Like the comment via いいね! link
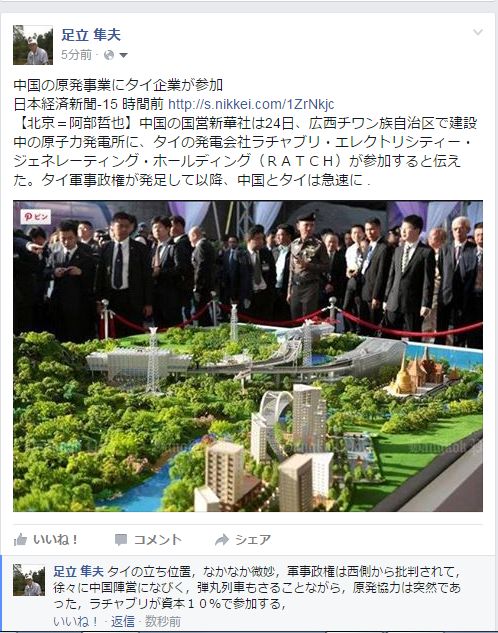The image size is (498, 633). pyautogui.click(x=75, y=621)
